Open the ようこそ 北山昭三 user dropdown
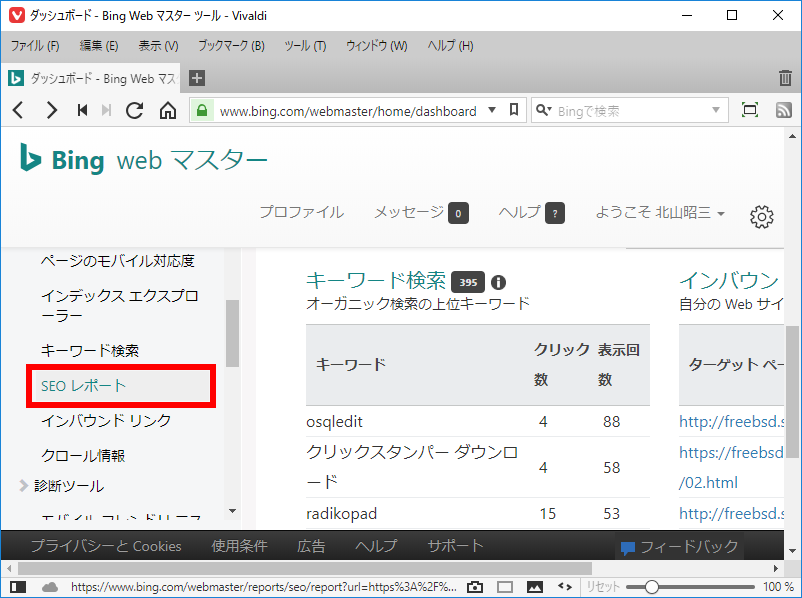This screenshot has height=598, width=802. point(660,212)
